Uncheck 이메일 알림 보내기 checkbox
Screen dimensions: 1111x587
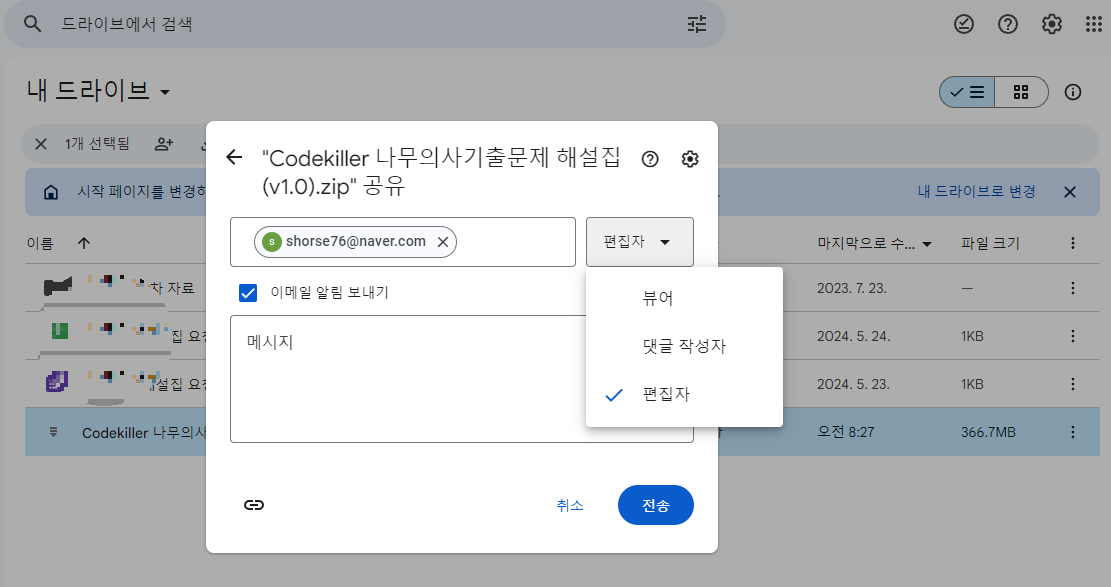point(248,292)
